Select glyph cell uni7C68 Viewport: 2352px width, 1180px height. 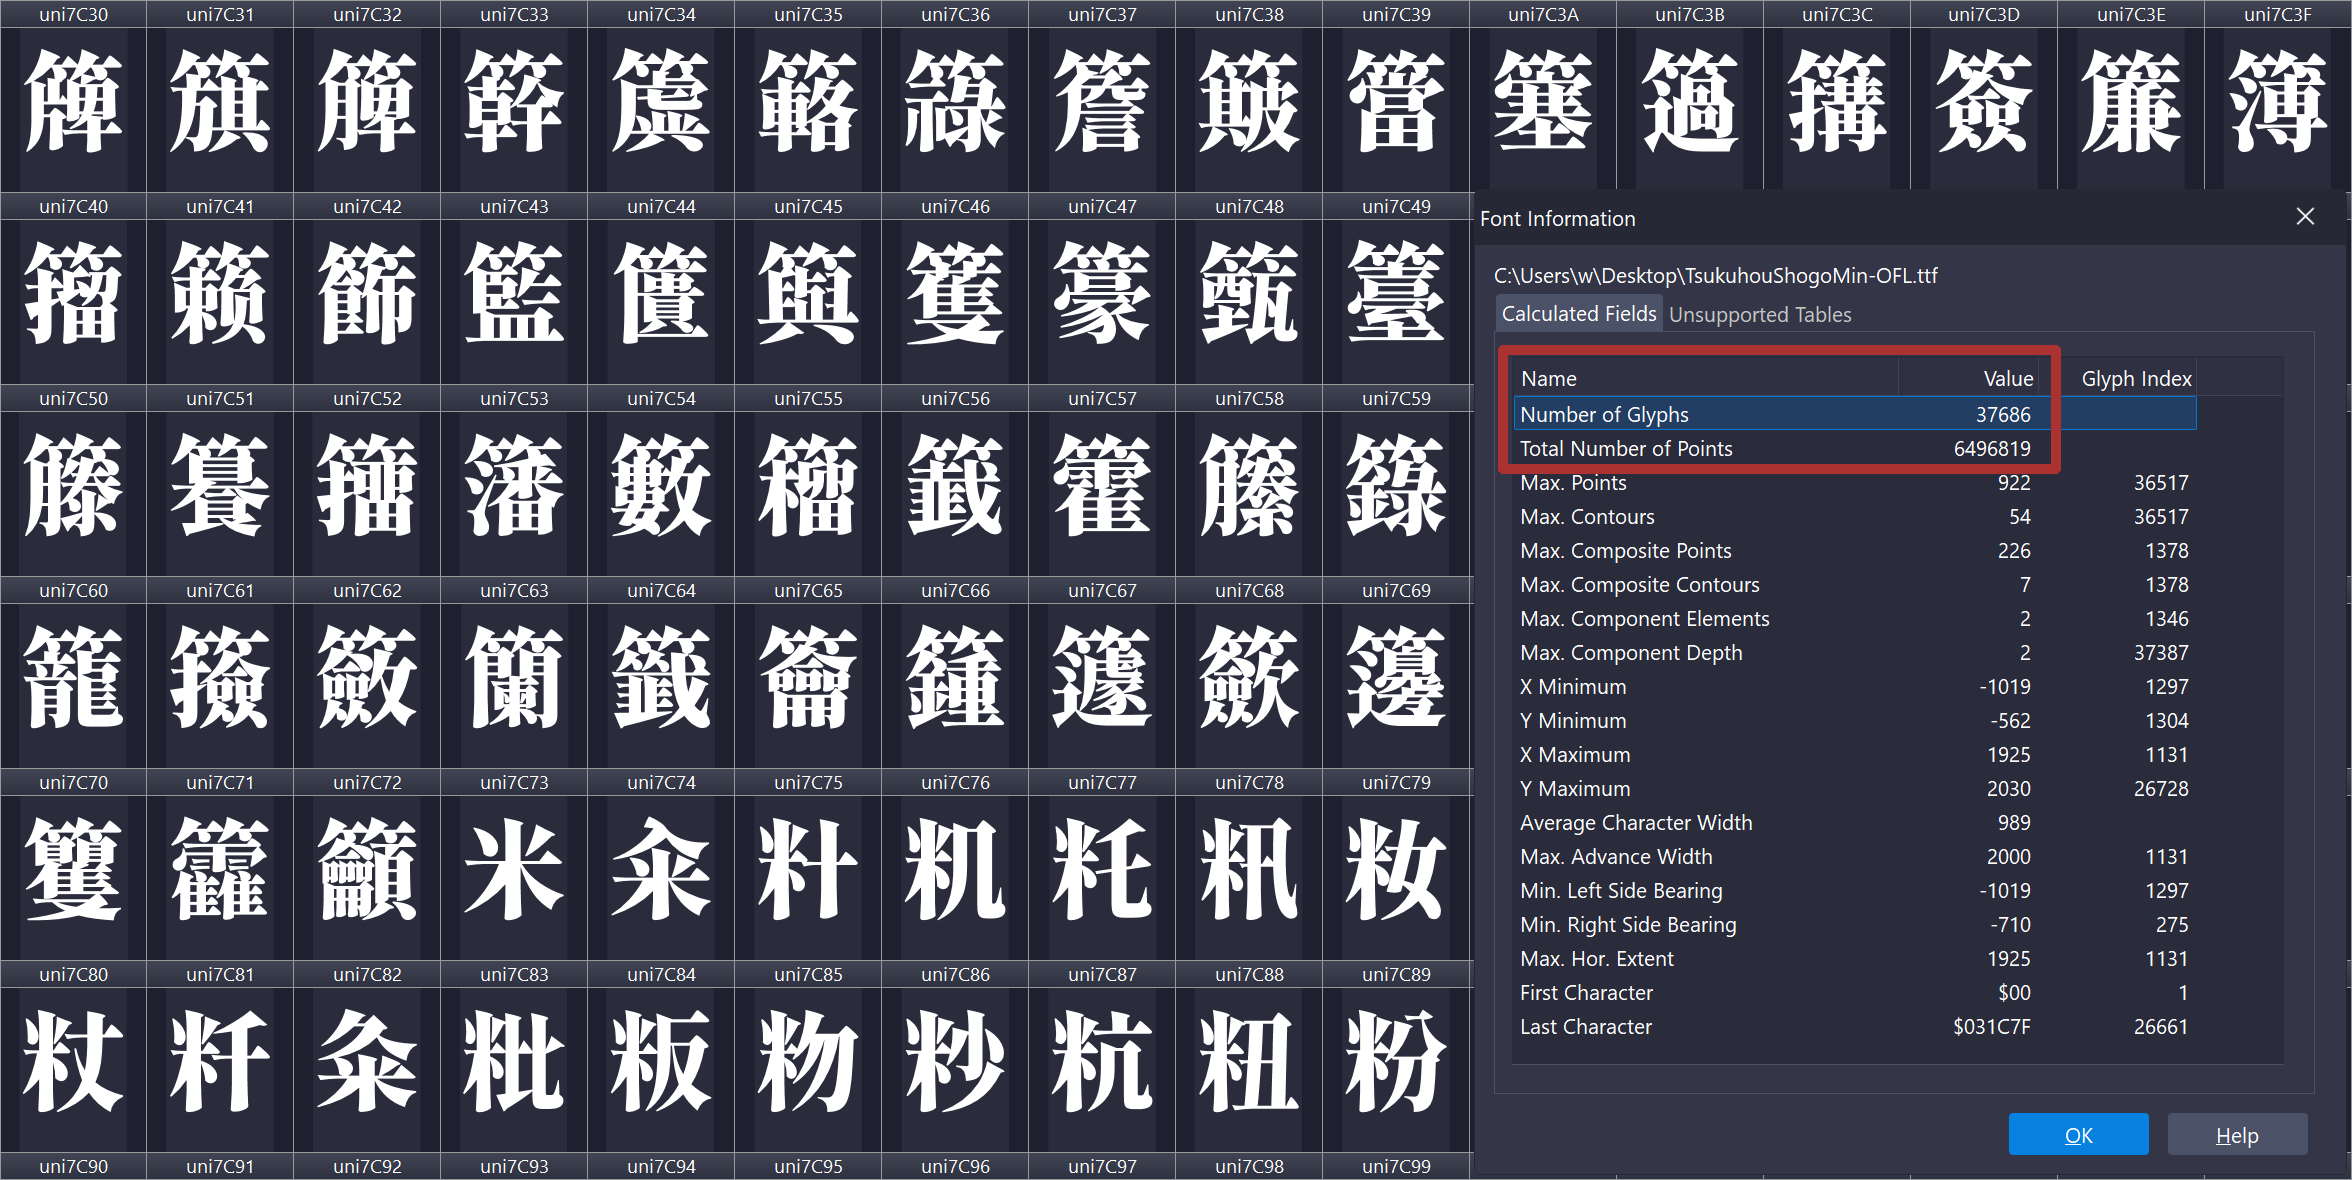1249,672
